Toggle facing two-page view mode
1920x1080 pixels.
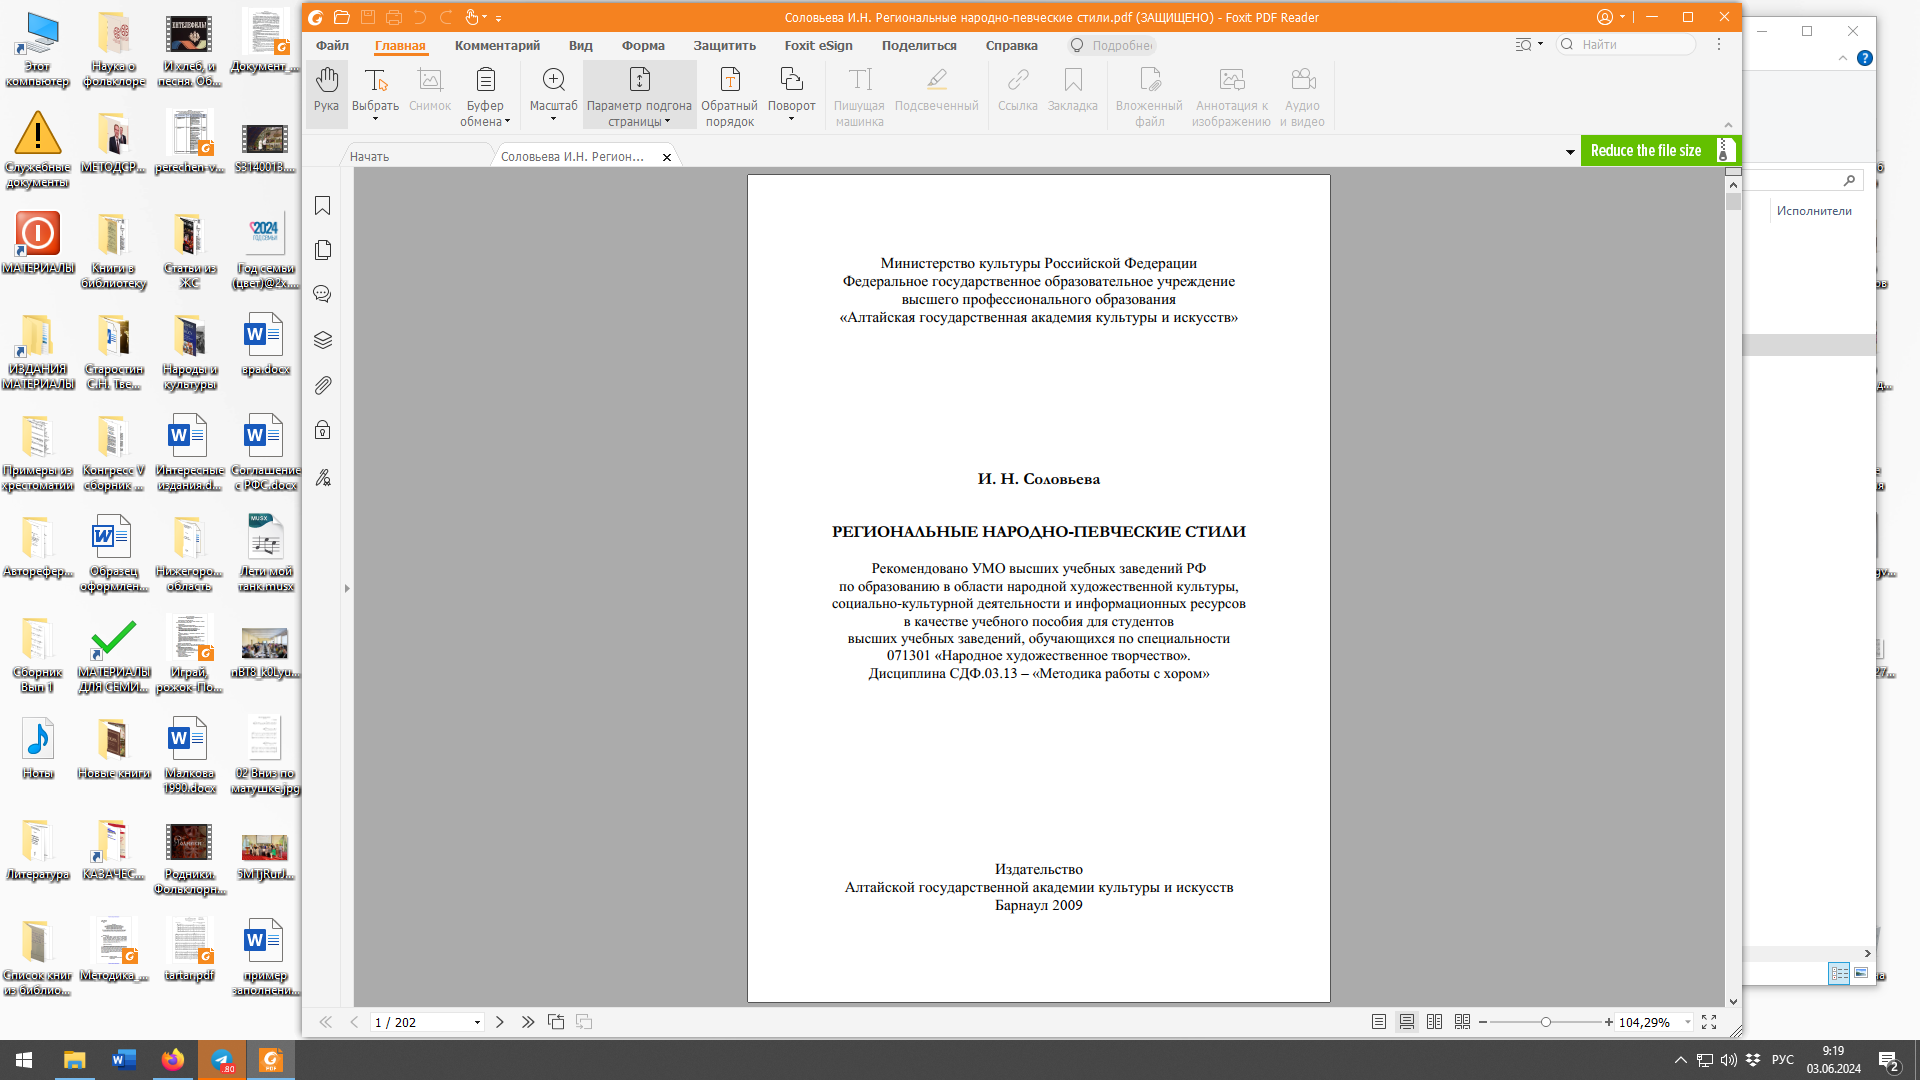pyautogui.click(x=1435, y=1022)
